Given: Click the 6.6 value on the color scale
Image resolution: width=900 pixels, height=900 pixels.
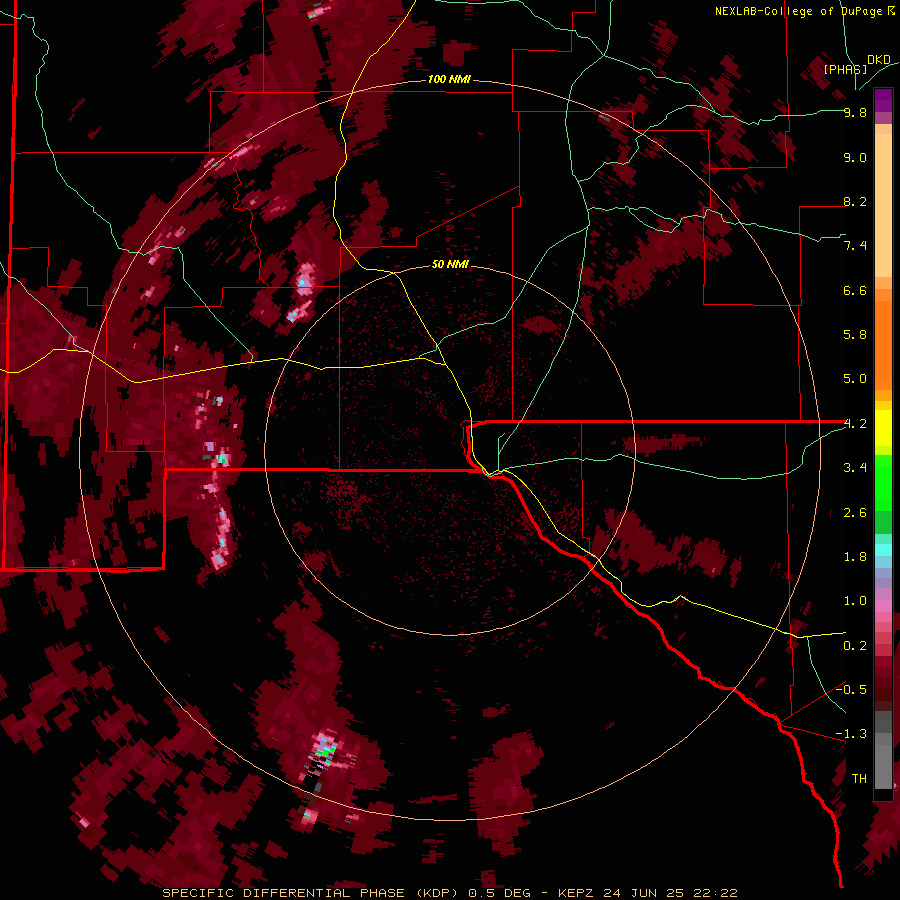Looking at the screenshot, I should coord(855,290).
